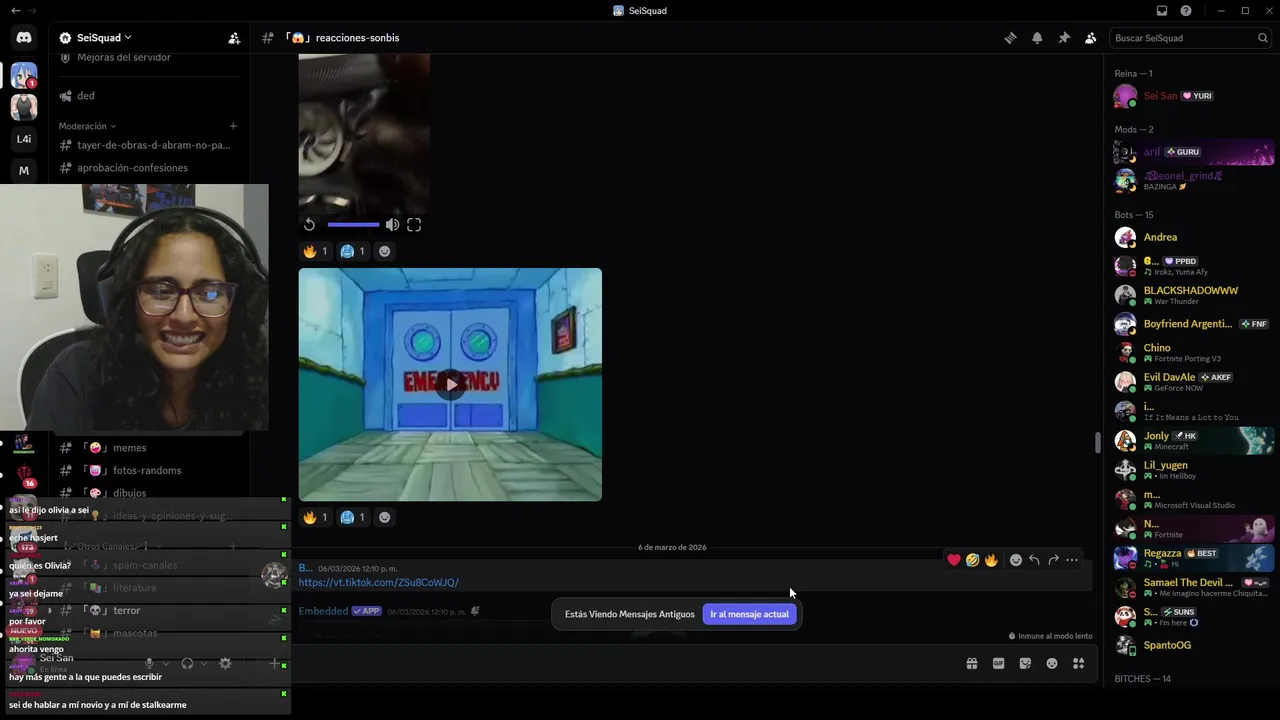The image size is (1280, 720).
Task: Add reaction under top video
Action: (x=385, y=251)
